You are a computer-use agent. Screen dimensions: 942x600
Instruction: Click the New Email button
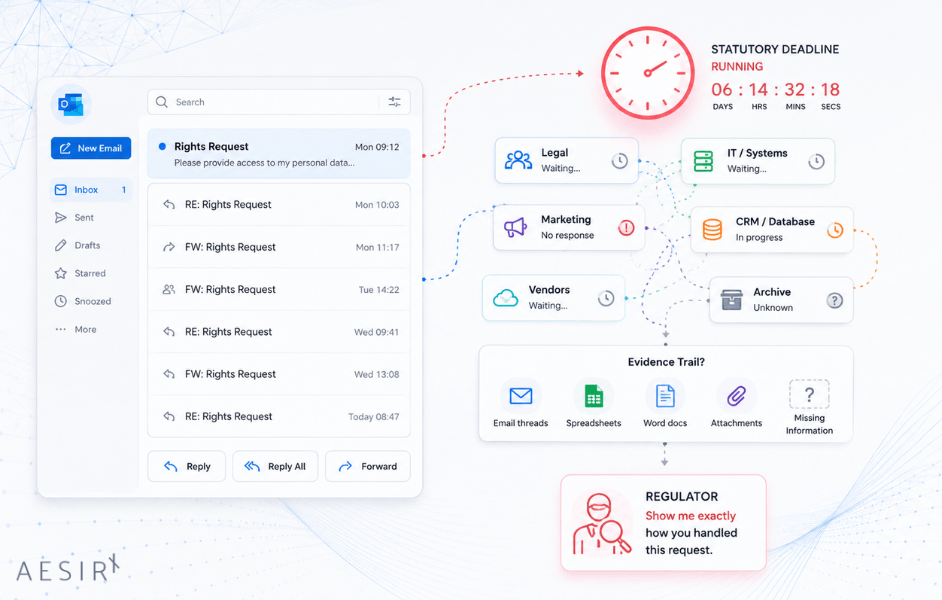click(91, 148)
